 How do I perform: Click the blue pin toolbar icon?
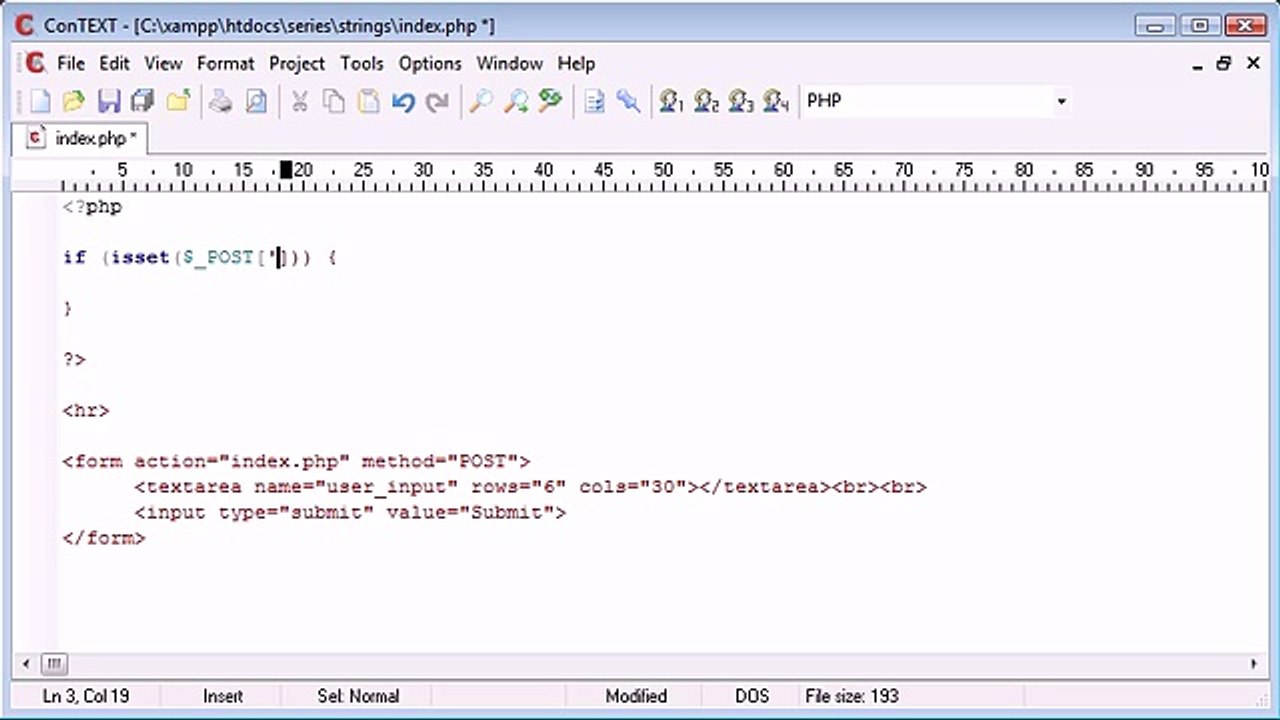pos(628,101)
